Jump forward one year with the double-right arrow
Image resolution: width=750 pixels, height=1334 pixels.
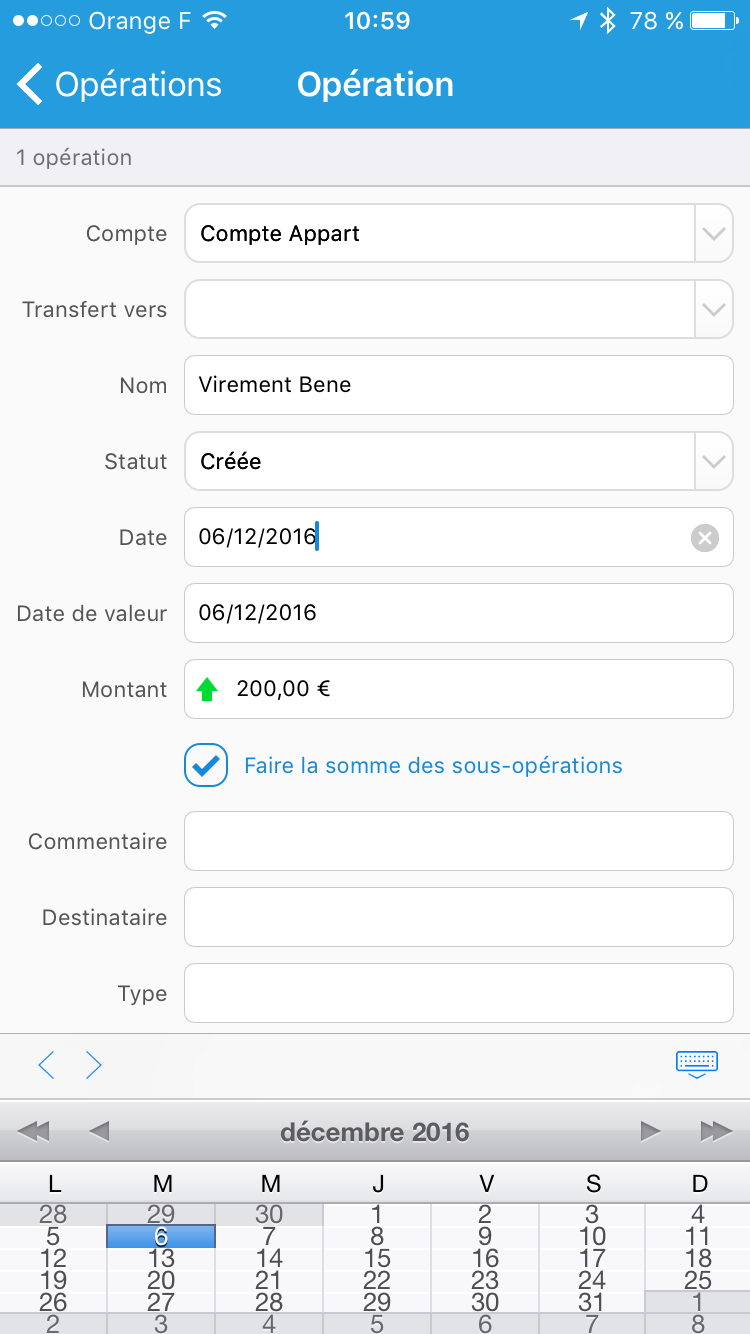coord(716,1131)
